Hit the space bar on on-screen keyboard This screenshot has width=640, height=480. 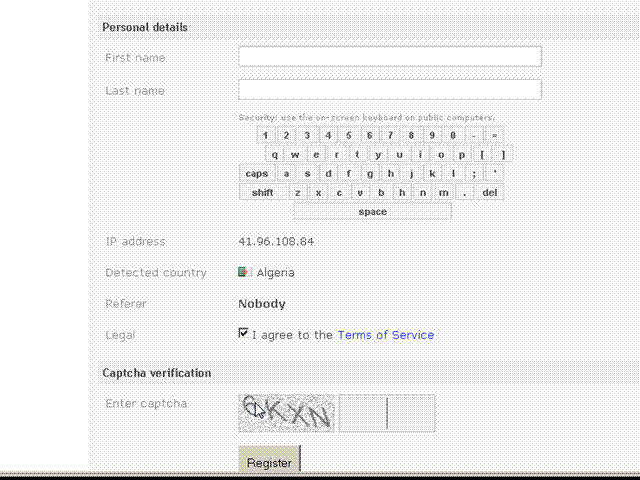tap(372, 211)
